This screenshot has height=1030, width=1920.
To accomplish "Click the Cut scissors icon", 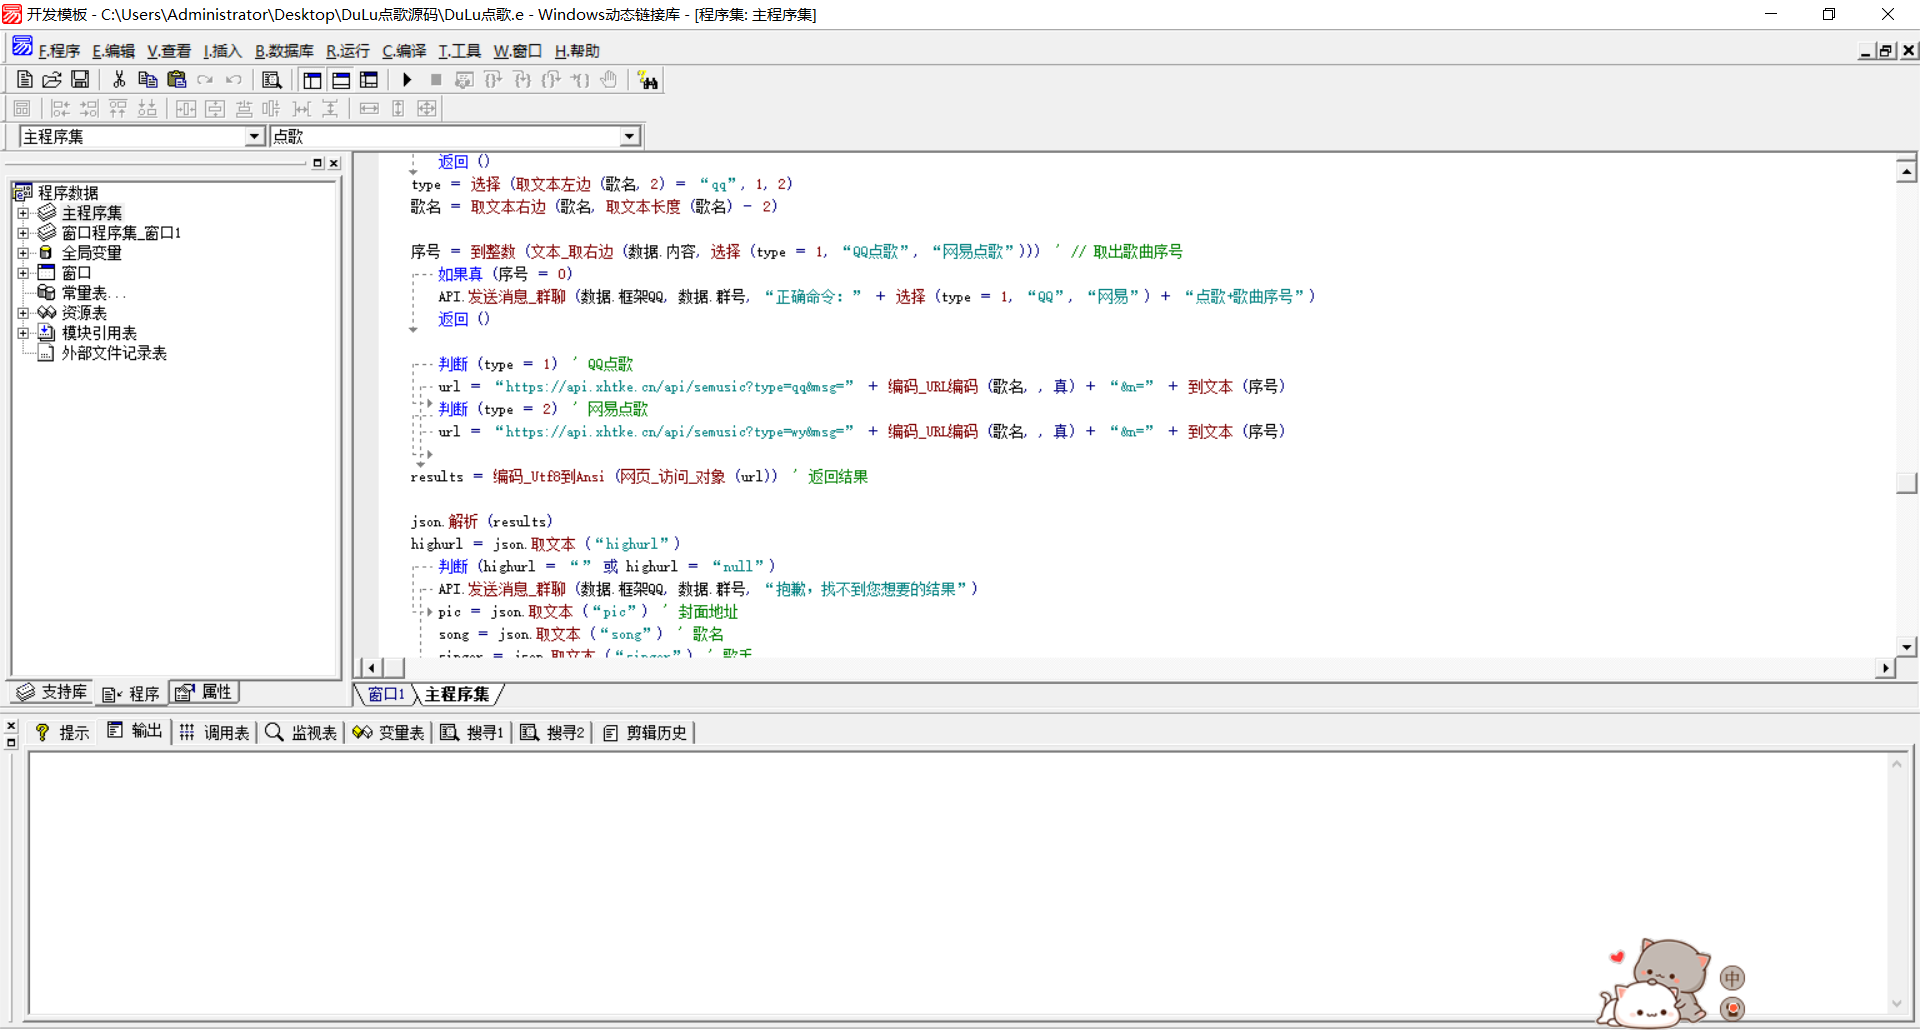I will [x=119, y=80].
